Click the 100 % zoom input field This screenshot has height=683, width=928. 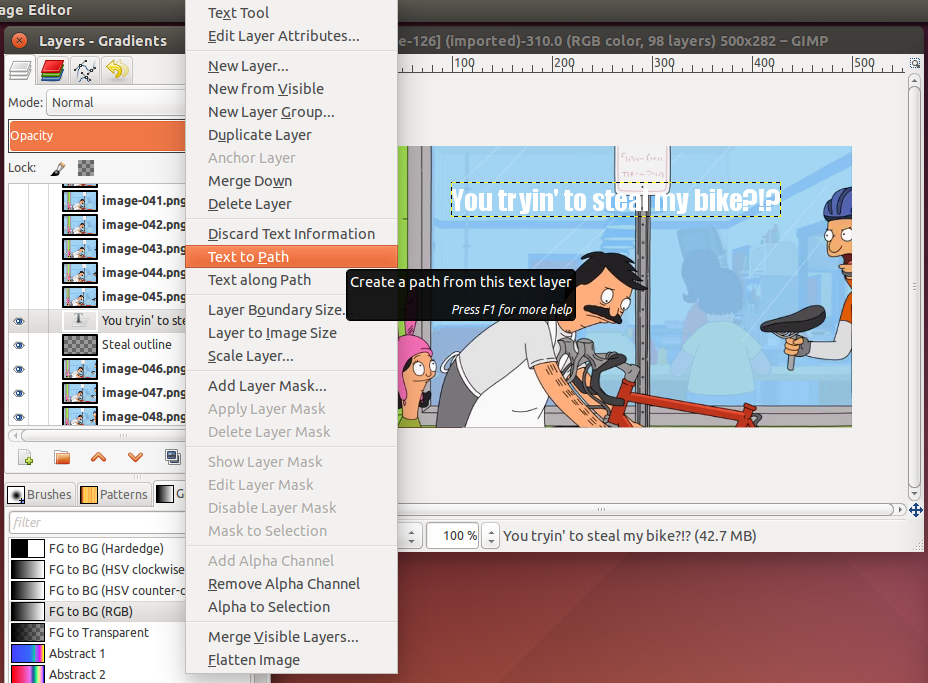coord(452,536)
